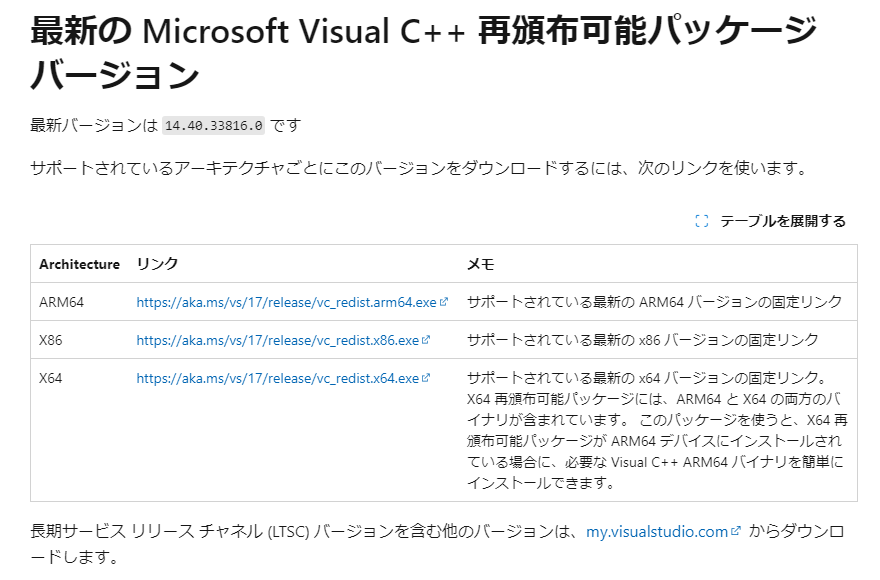Image resolution: width=880 pixels, height=580 pixels.
Task: Open the vc_redist.x64.exe link
Action: [278, 377]
